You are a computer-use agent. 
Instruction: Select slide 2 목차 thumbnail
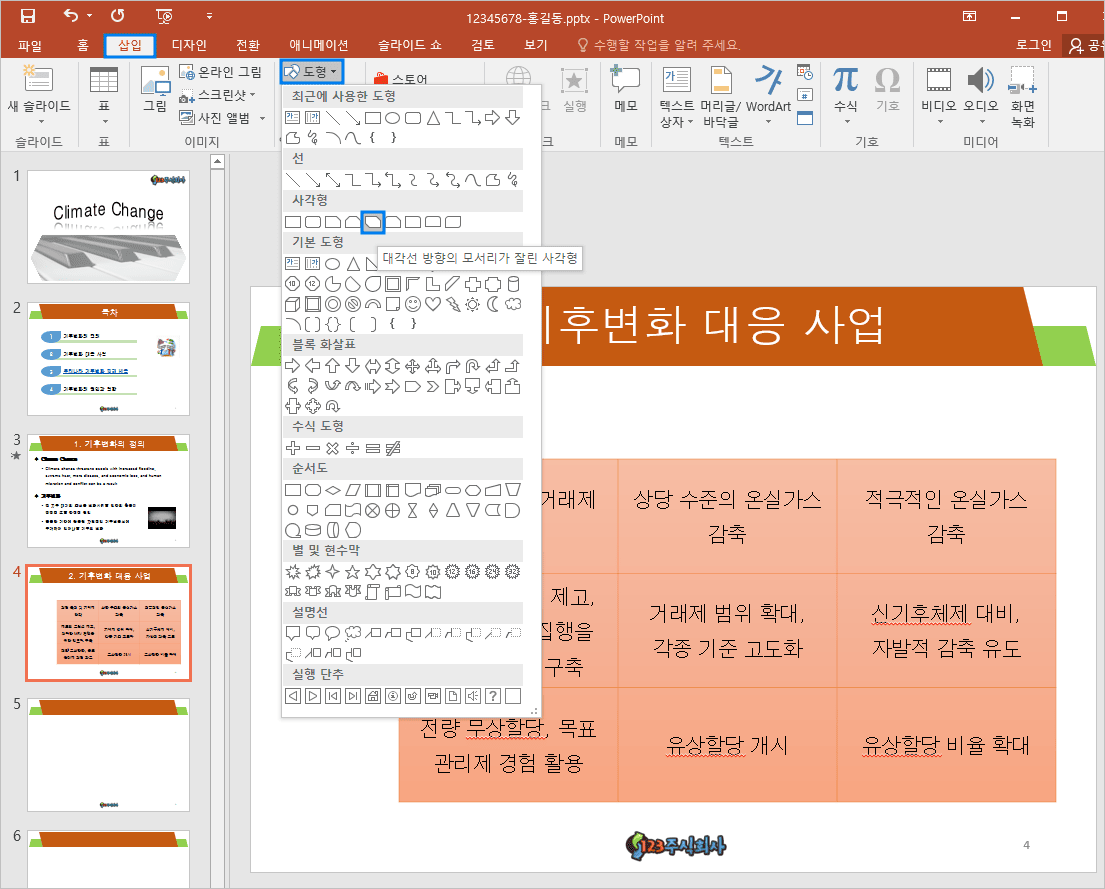pyautogui.click(x=109, y=359)
